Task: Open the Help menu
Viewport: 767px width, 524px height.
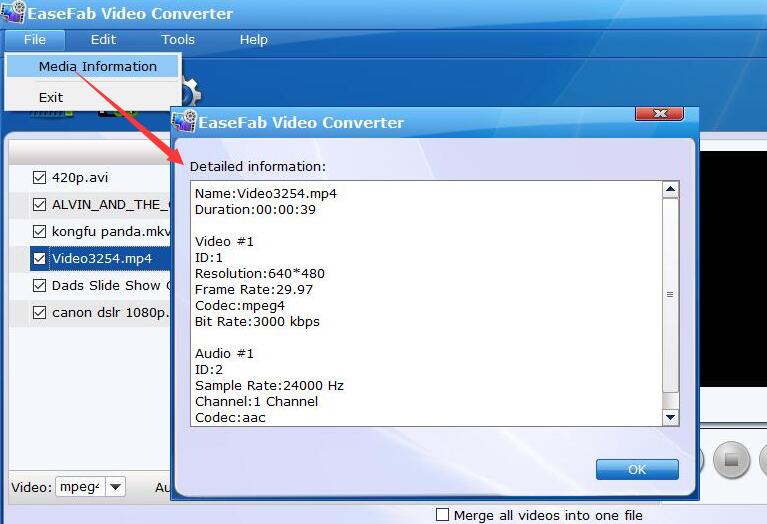Action: click(253, 40)
